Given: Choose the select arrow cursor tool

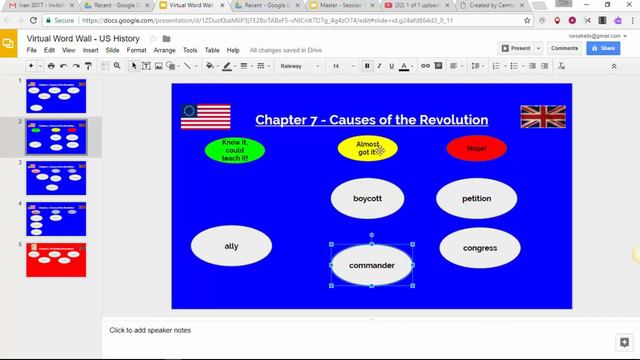Looking at the screenshot, I should coord(133,66).
